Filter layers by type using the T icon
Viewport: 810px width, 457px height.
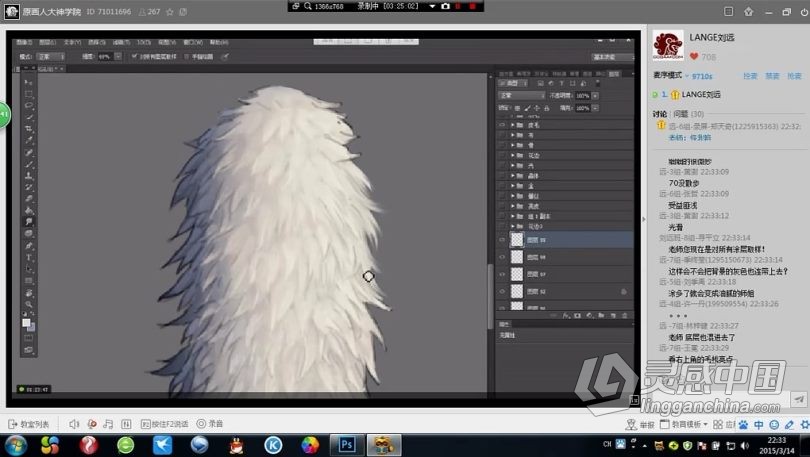tap(562, 83)
